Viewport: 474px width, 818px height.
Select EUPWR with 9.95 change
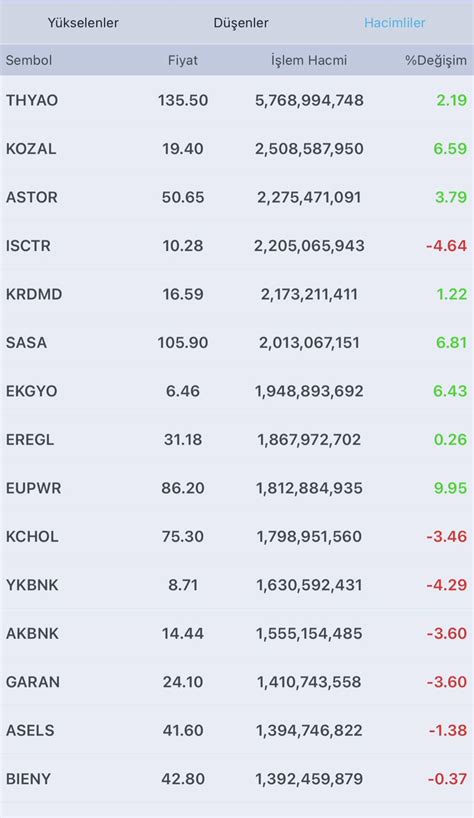237,488
